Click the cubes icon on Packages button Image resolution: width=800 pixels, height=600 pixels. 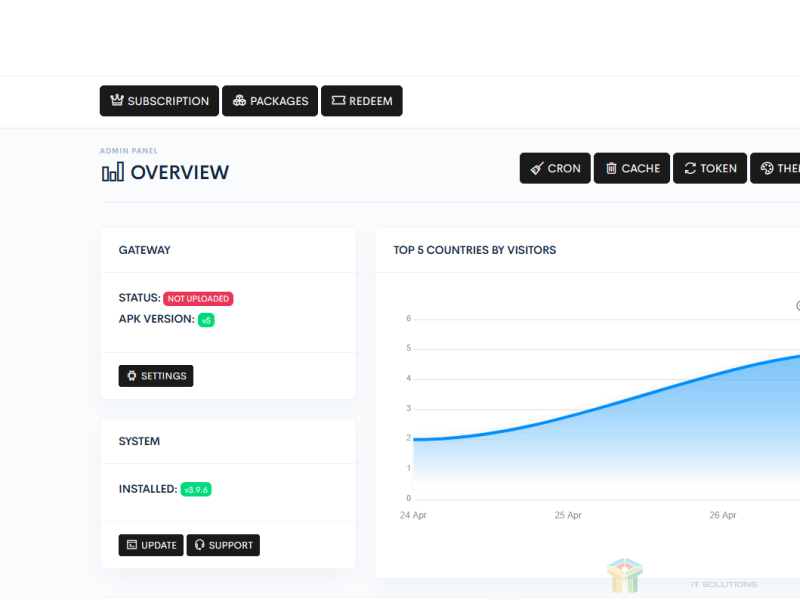coord(239,101)
